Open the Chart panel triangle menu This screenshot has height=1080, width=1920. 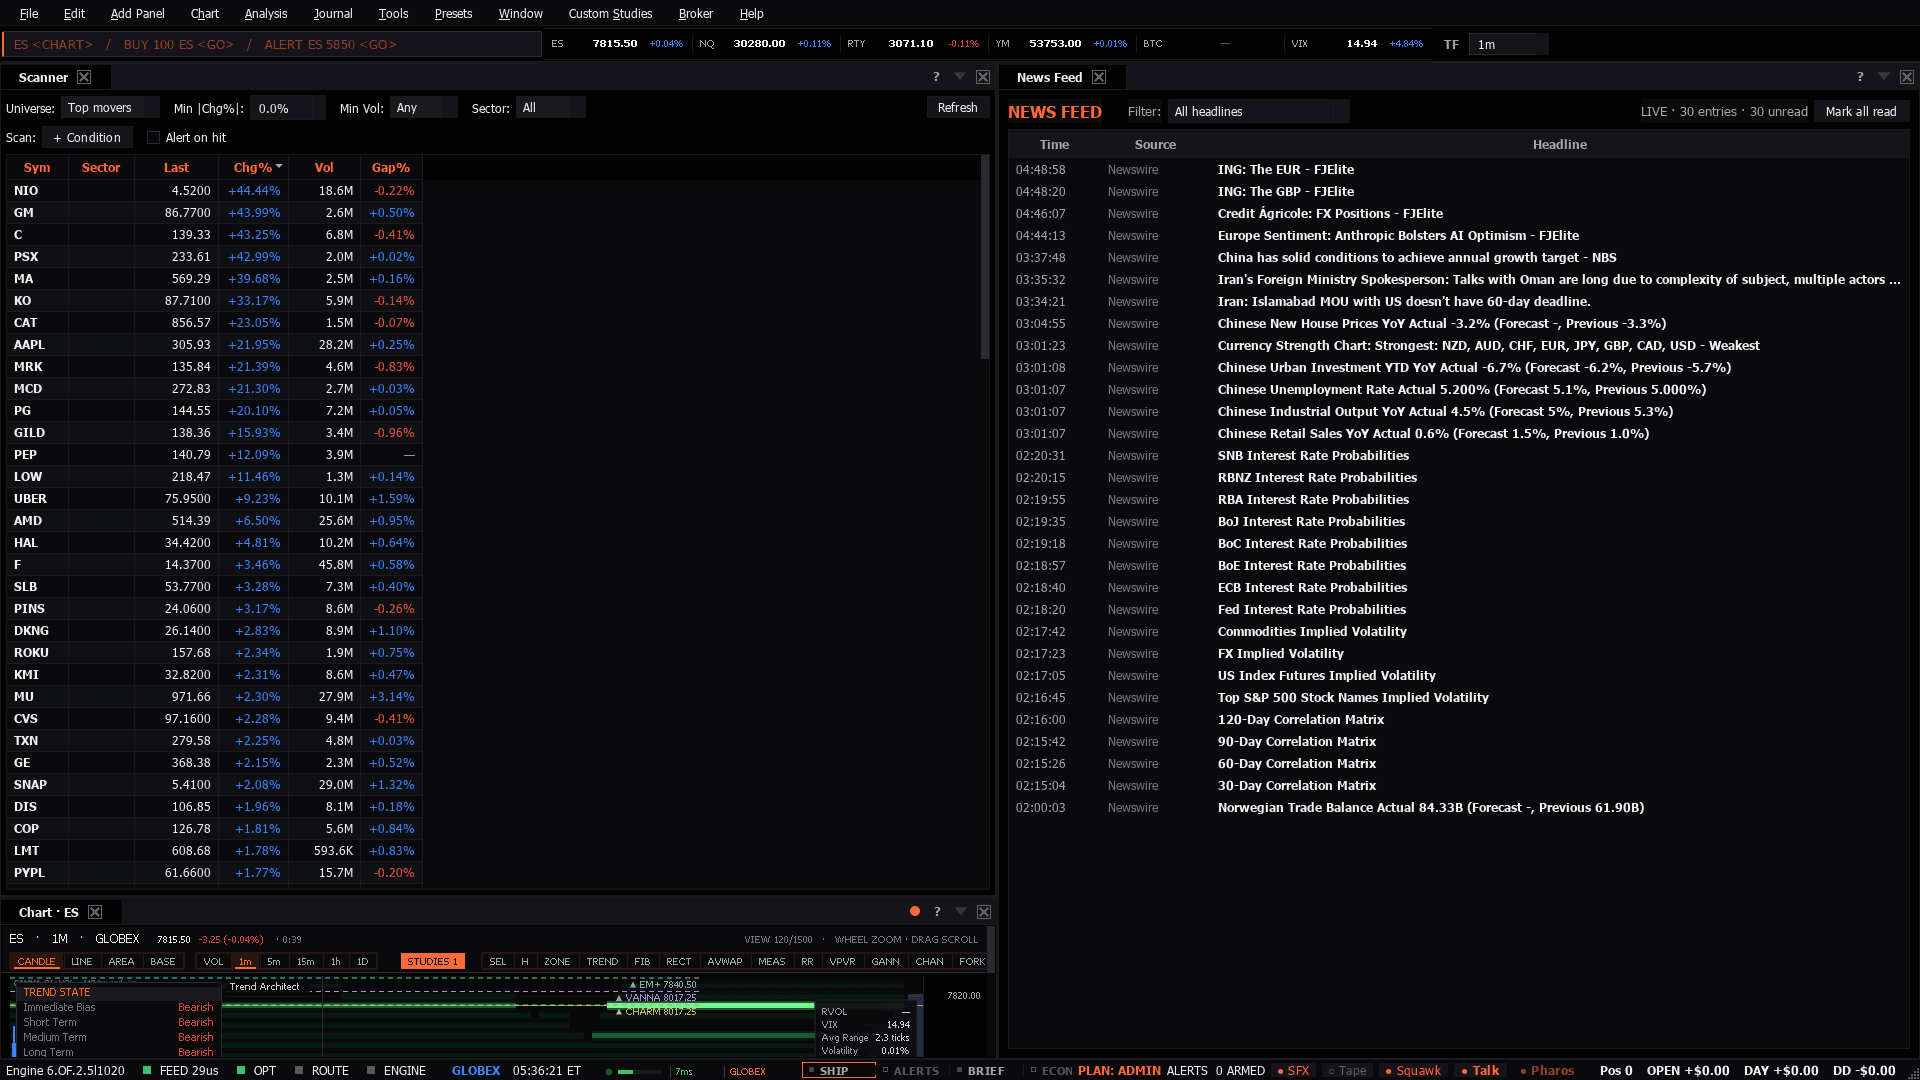click(x=961, y=912)
